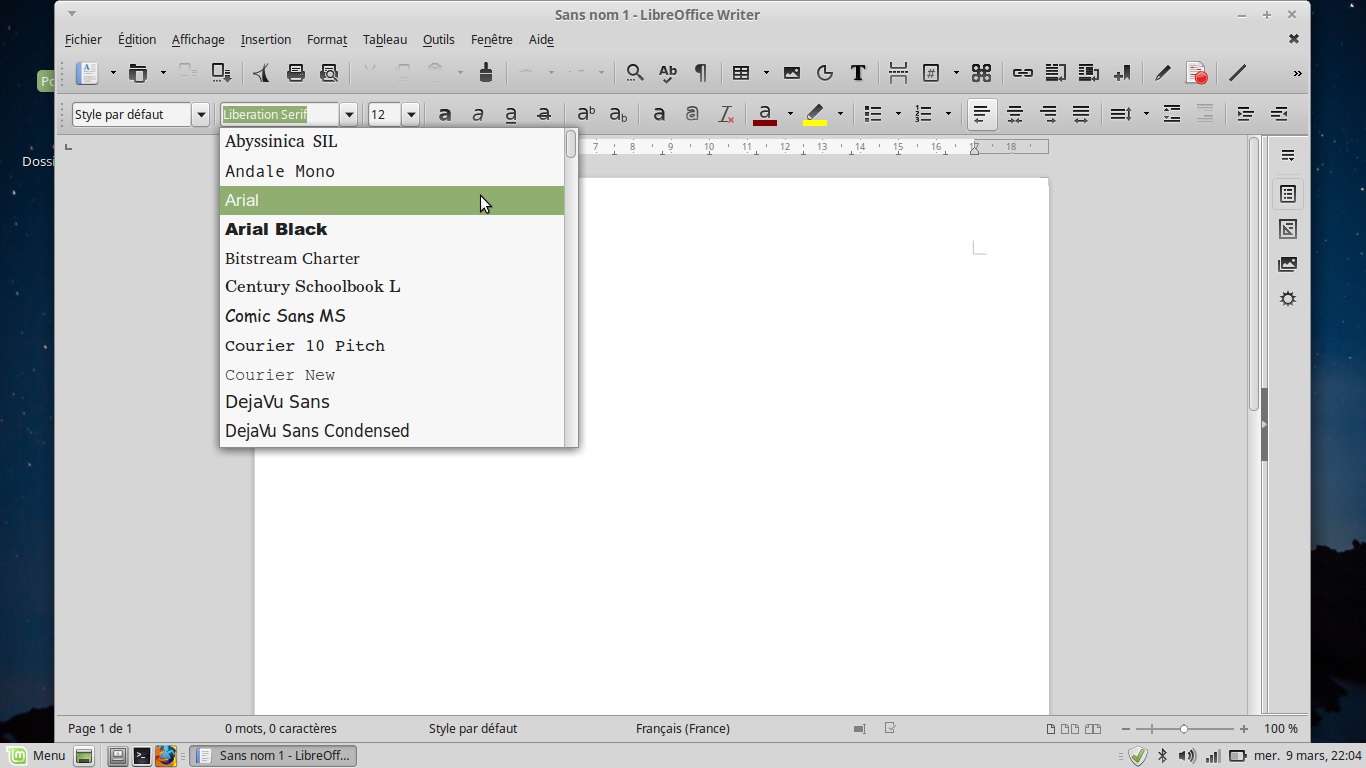This screenshot has height=768, width=1366.
Task: Insert a footnote from the toolbar
Action: pyautogui.click(x=1055, y=73)
